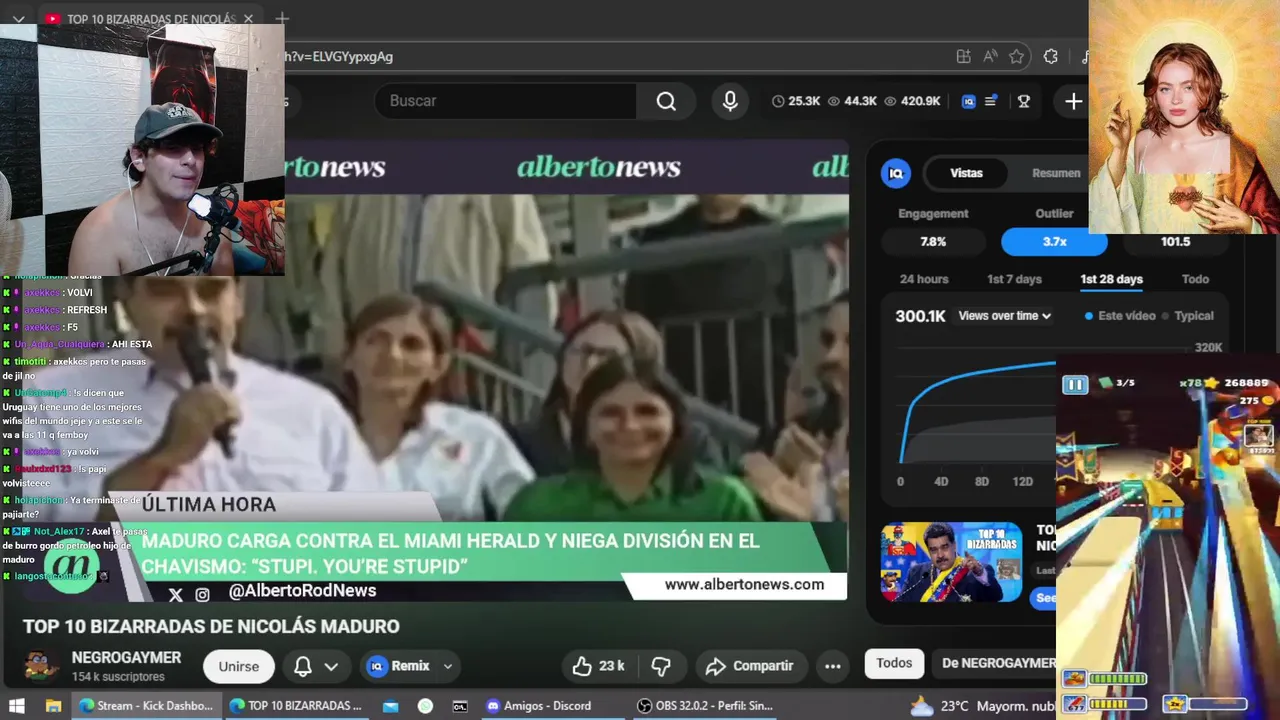Click the 25.3K clock stat icon
The width and height of the screenshot is (1280, 720).
click(x=778, y=101)
